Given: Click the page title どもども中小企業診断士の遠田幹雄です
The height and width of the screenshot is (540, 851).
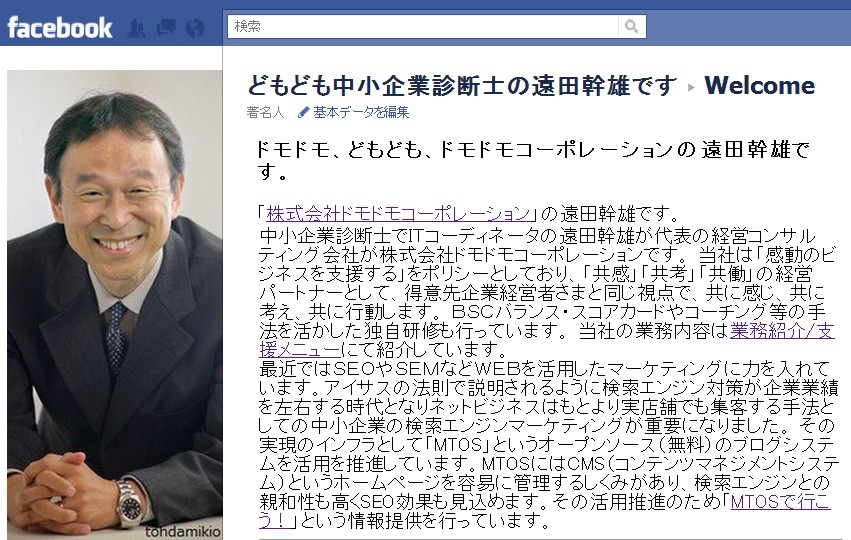Looking at the screenshot, I should coord(462,86).
